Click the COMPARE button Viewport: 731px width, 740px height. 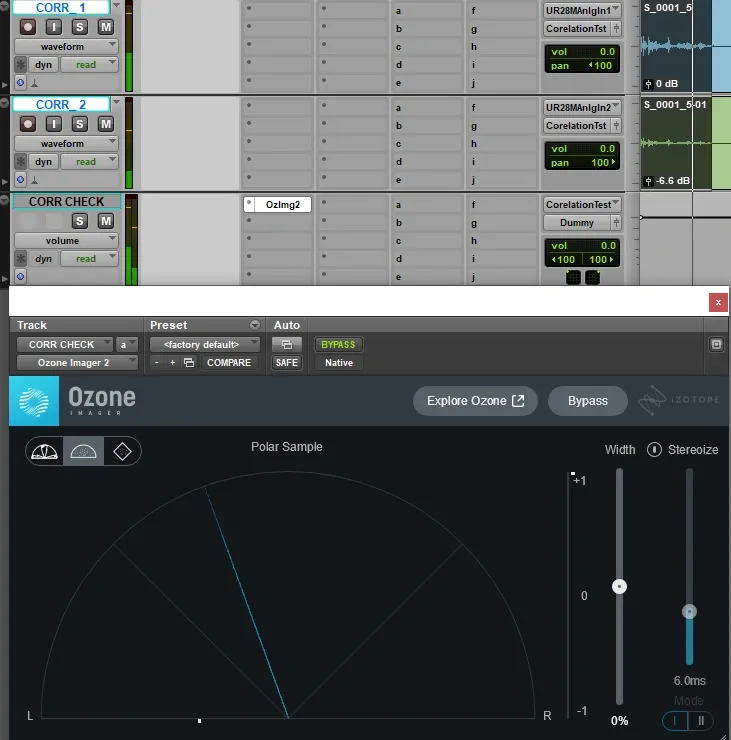[229, 362]
